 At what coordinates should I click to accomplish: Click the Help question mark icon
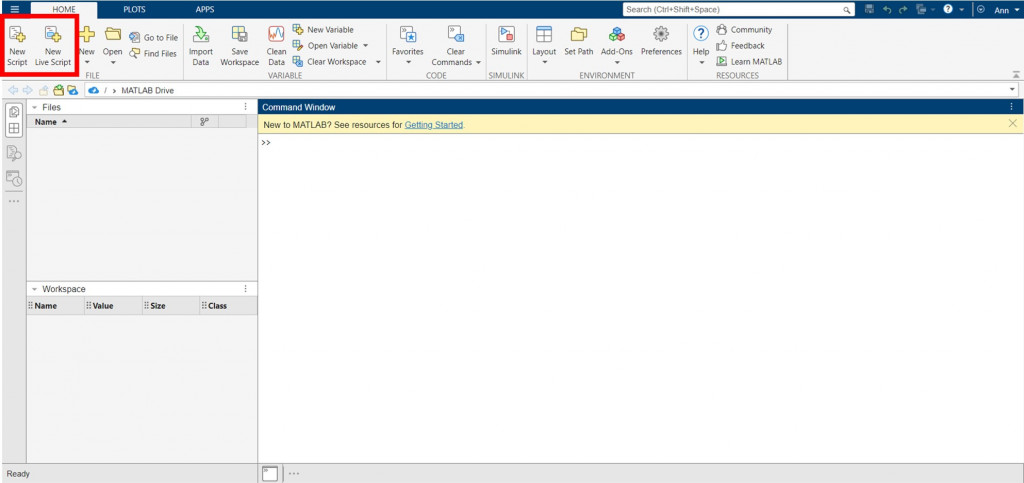701,34
